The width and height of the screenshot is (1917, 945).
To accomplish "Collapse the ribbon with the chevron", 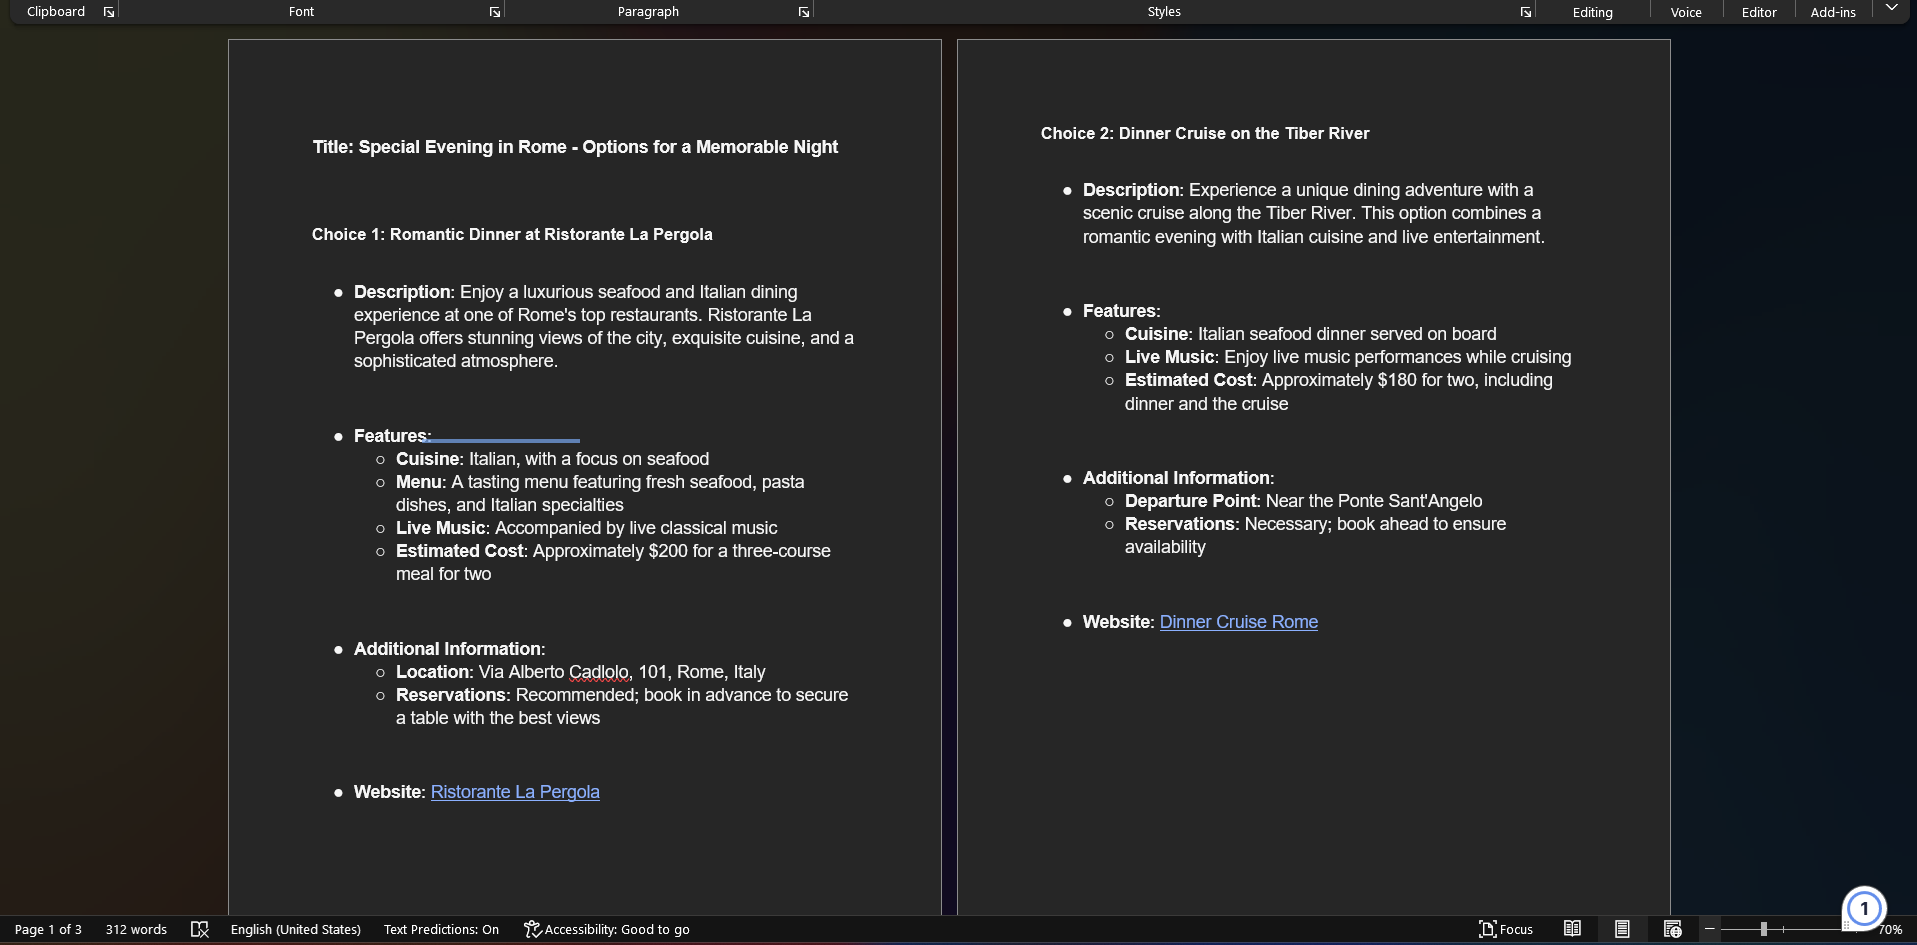I will (1891, 8).
